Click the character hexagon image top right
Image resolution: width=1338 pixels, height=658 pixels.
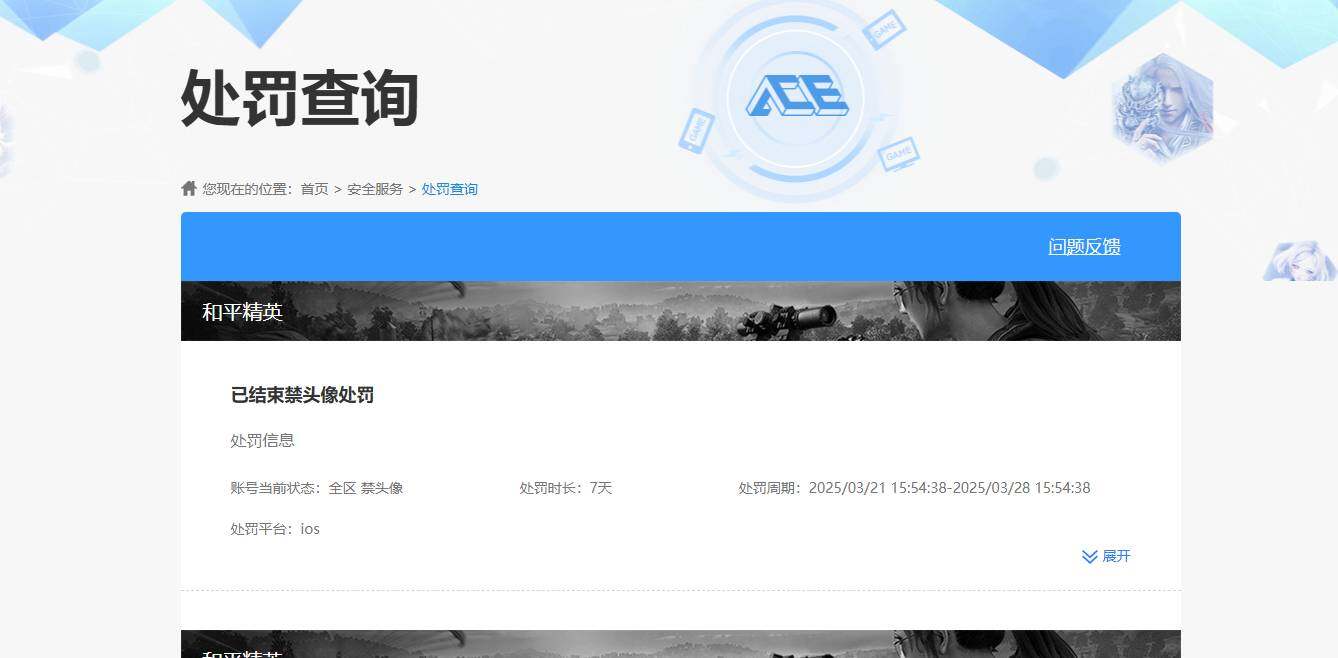tap(1162, 108)
